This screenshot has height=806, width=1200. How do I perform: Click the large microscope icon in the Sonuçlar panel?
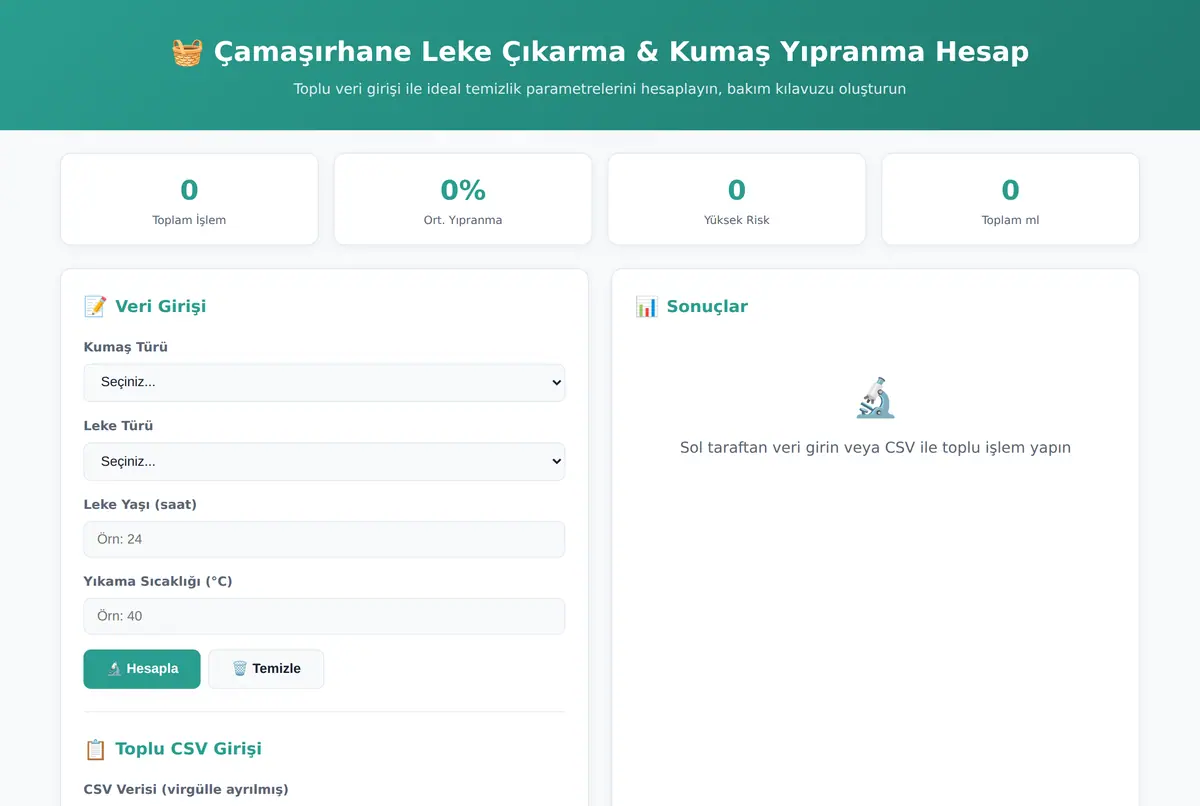pos(875,397)
